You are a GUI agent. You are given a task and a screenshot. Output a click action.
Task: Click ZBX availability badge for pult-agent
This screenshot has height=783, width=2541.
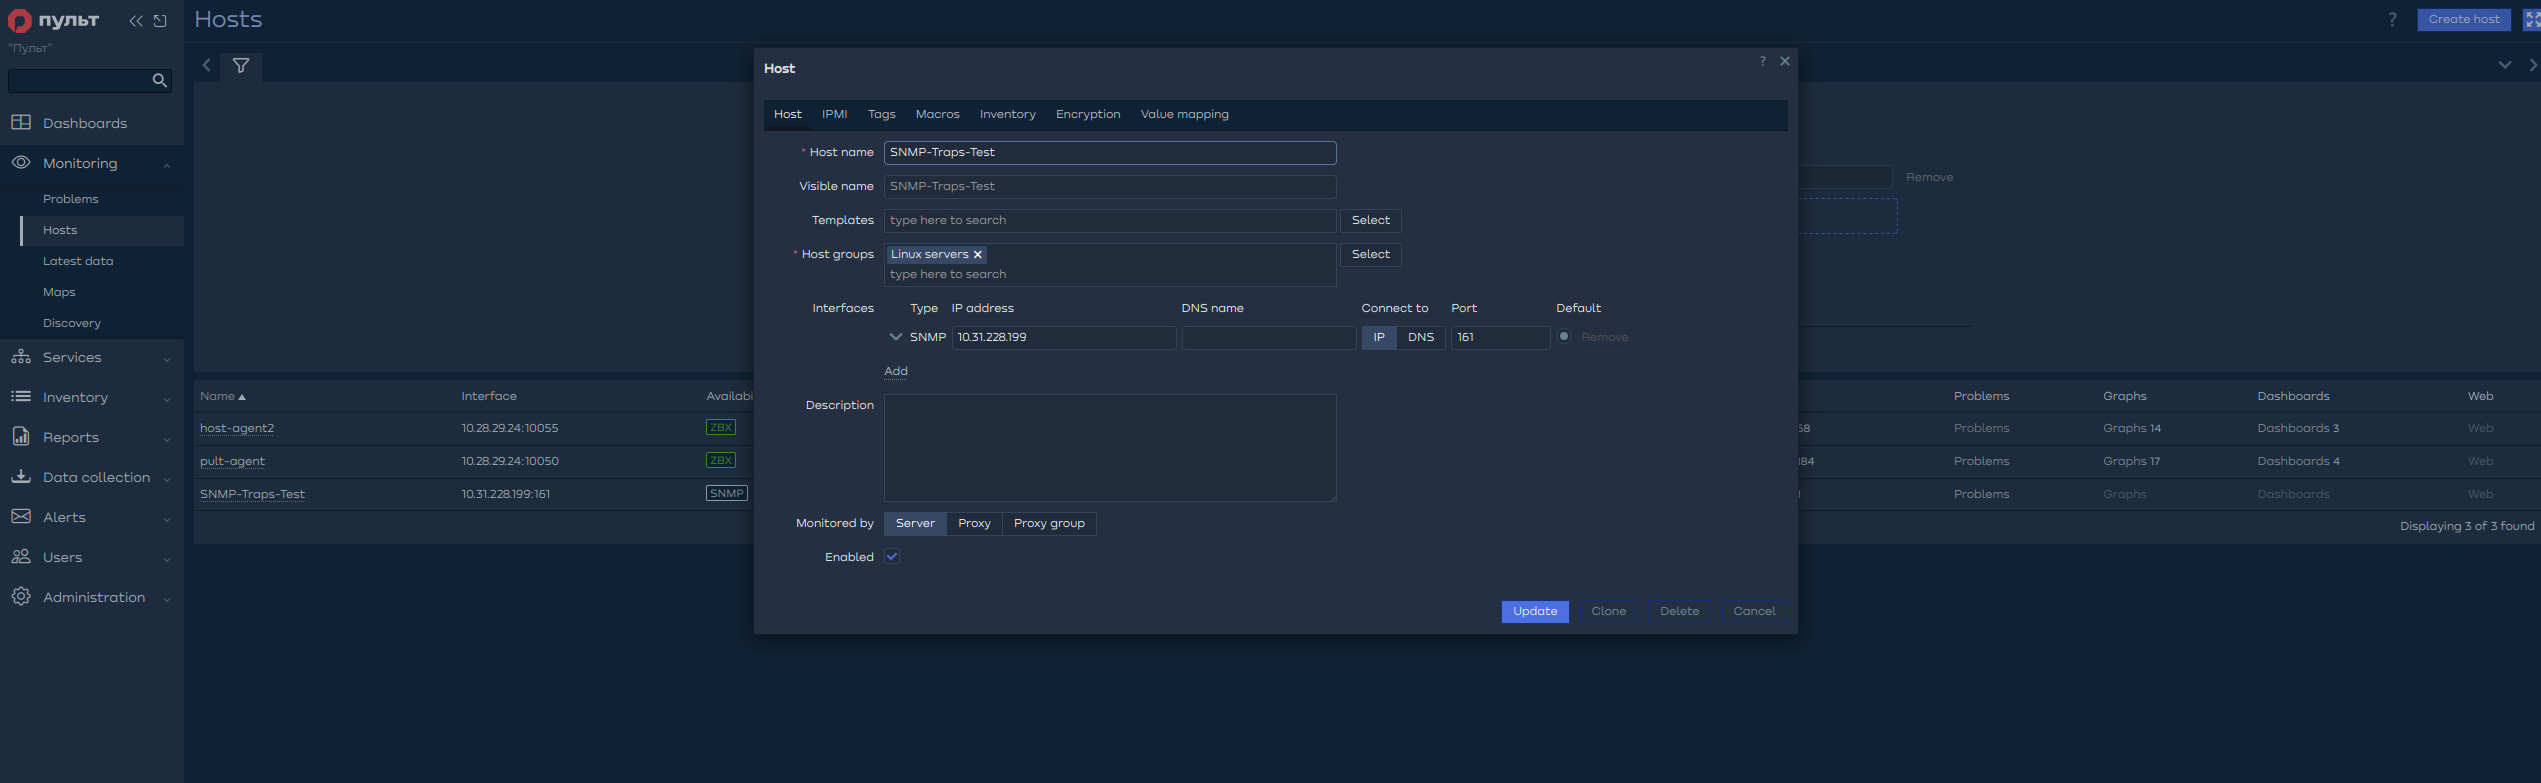[x=720, y=460]
